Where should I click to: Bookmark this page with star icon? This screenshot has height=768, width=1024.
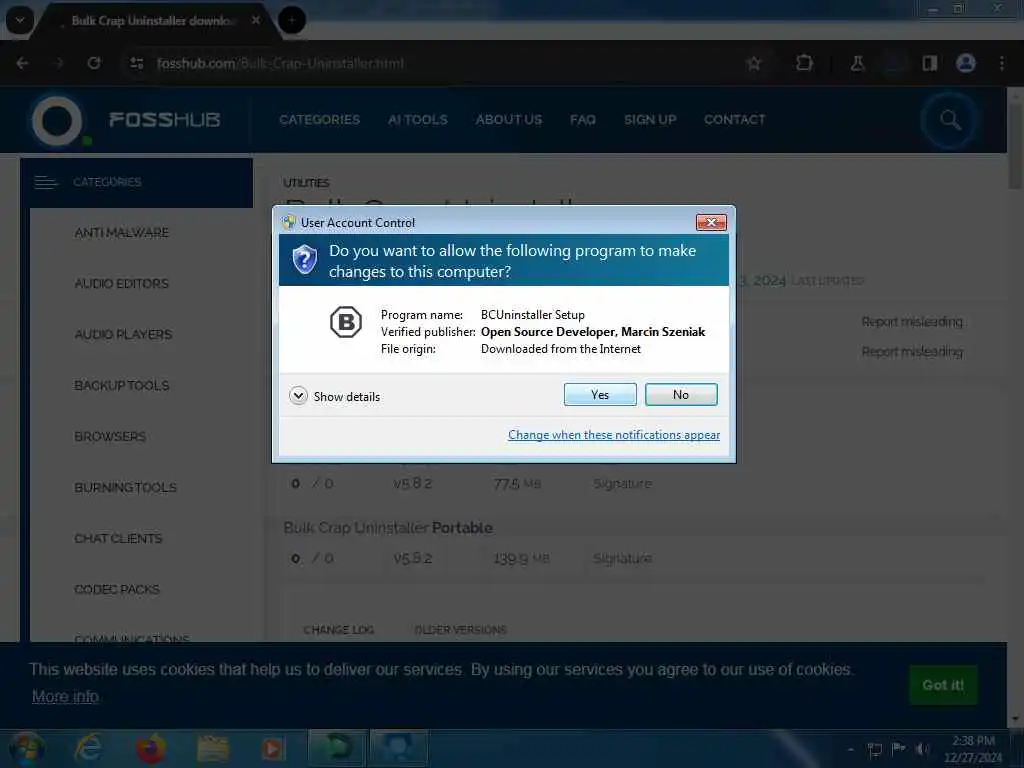pos(754,63)
